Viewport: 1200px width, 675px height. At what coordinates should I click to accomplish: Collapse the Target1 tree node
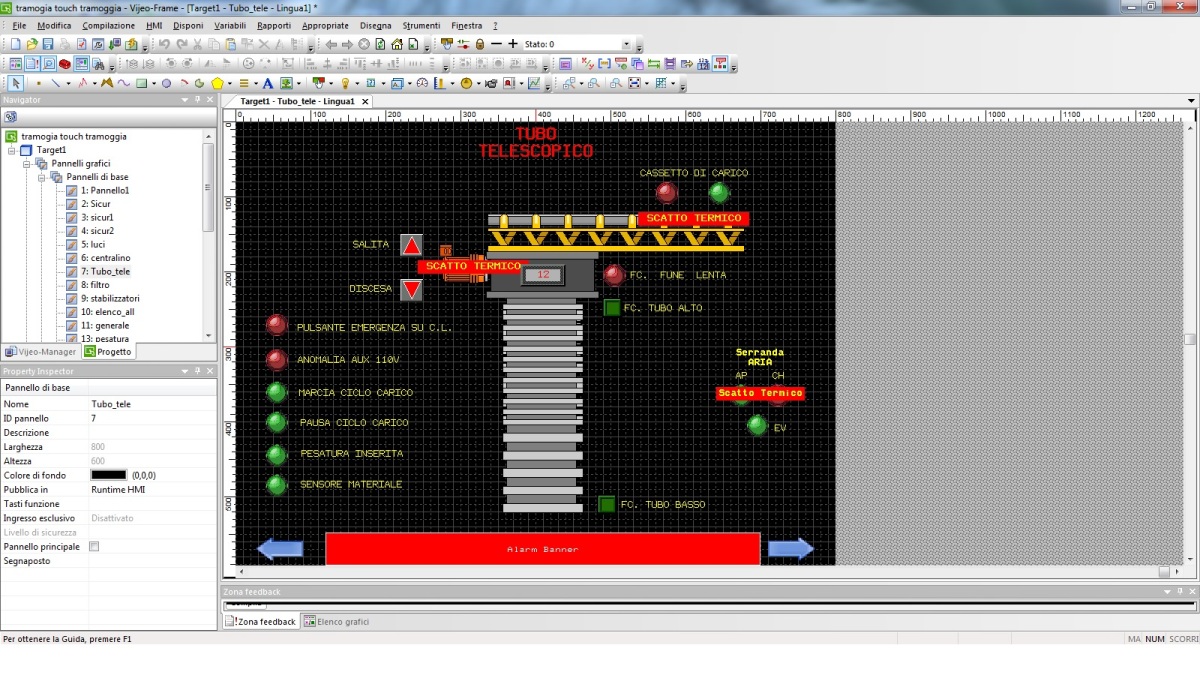pyautogui.click(x=12, y=150)
